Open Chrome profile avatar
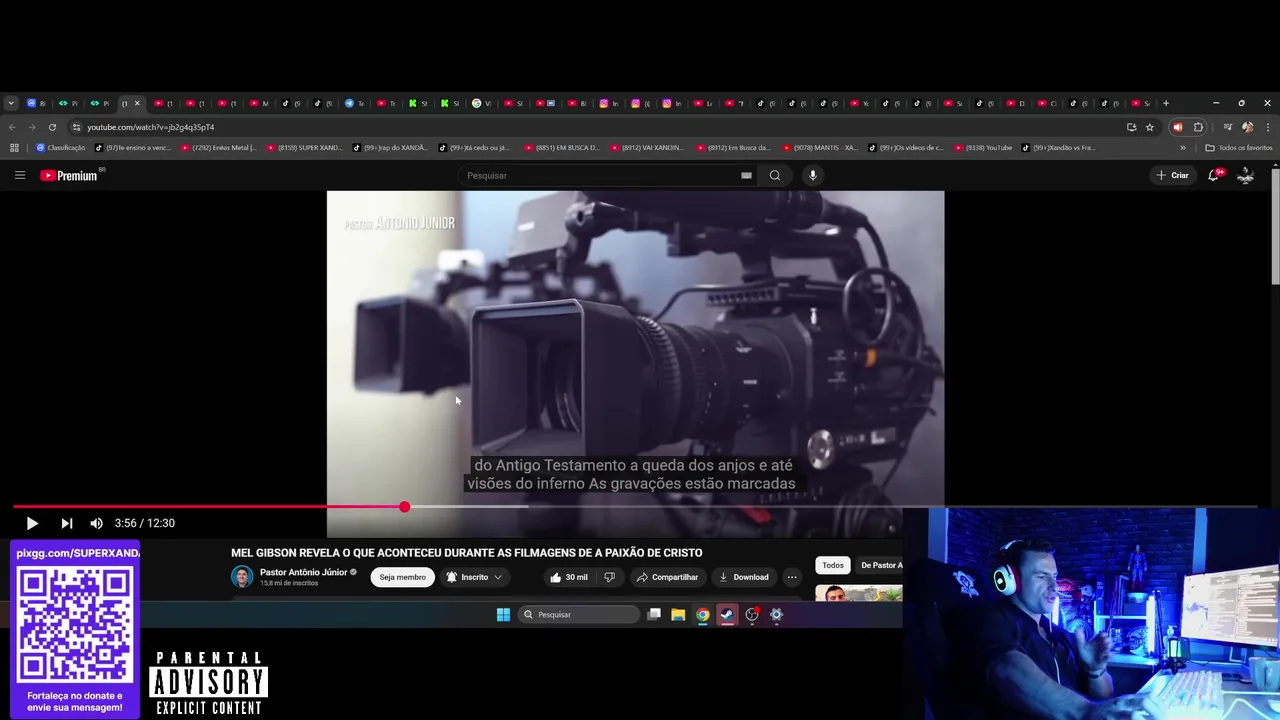The width and height of the screenshot is (1280, 720). pos(1247,127)
